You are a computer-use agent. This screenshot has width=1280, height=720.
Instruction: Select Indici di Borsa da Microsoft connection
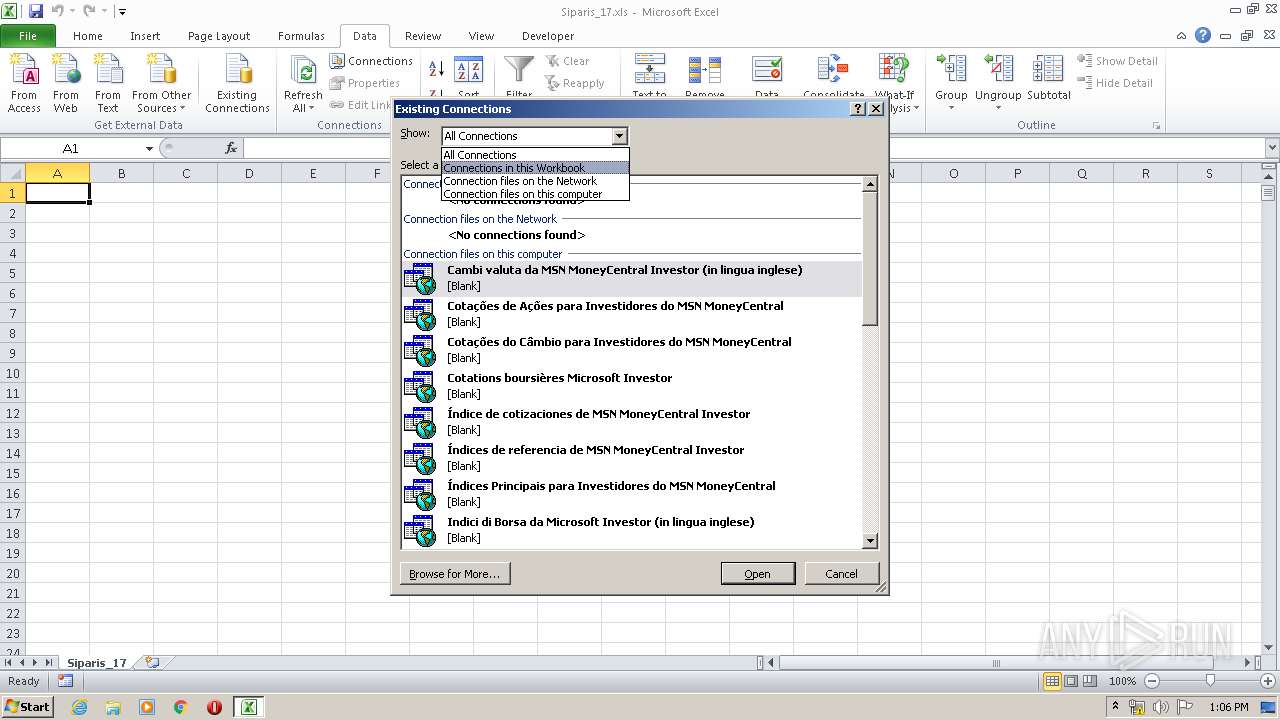tap(631, 530)
